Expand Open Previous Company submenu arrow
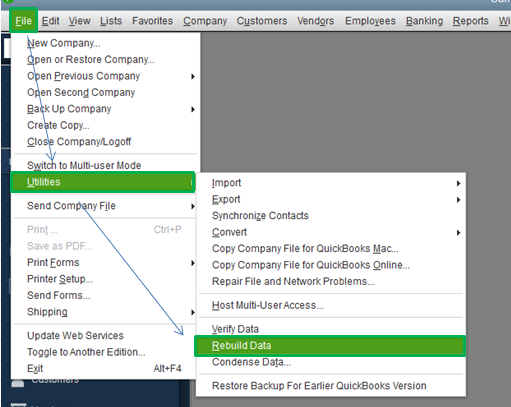Viewport: 511px width, 407px height. [x=193, y=76]
